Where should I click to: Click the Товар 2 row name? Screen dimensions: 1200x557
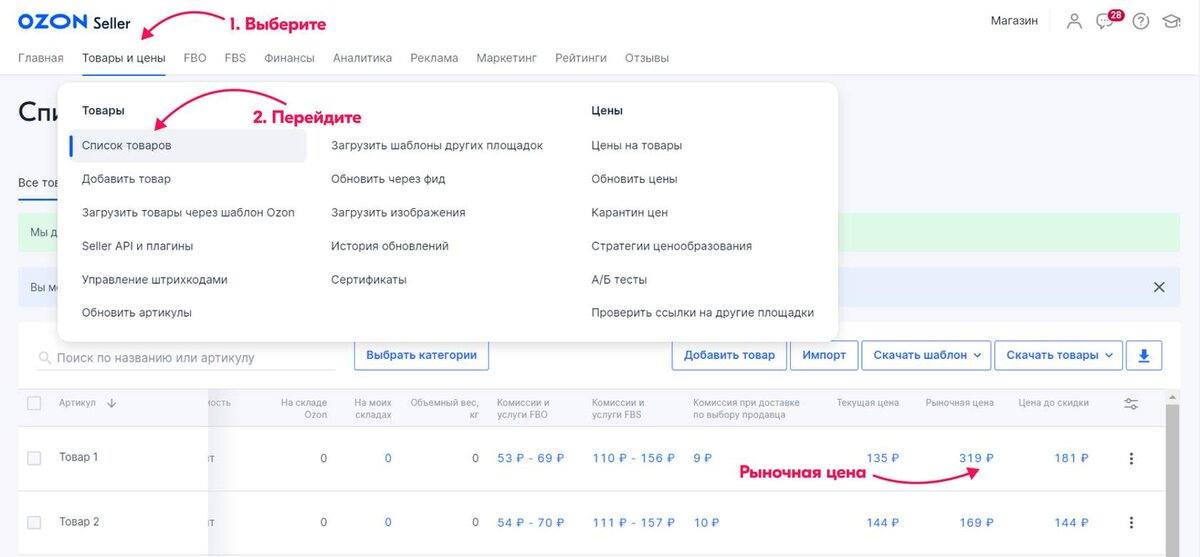(x=79, y=522)
